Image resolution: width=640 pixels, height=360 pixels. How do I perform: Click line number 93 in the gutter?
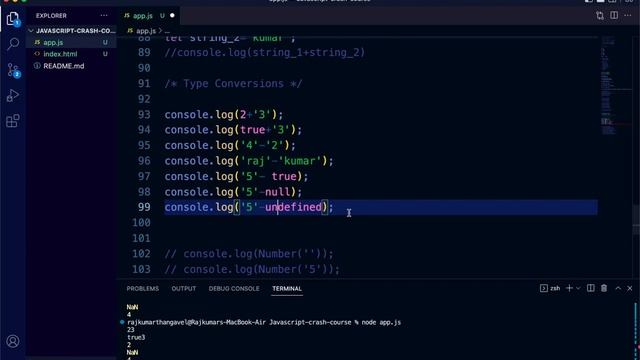144,115
